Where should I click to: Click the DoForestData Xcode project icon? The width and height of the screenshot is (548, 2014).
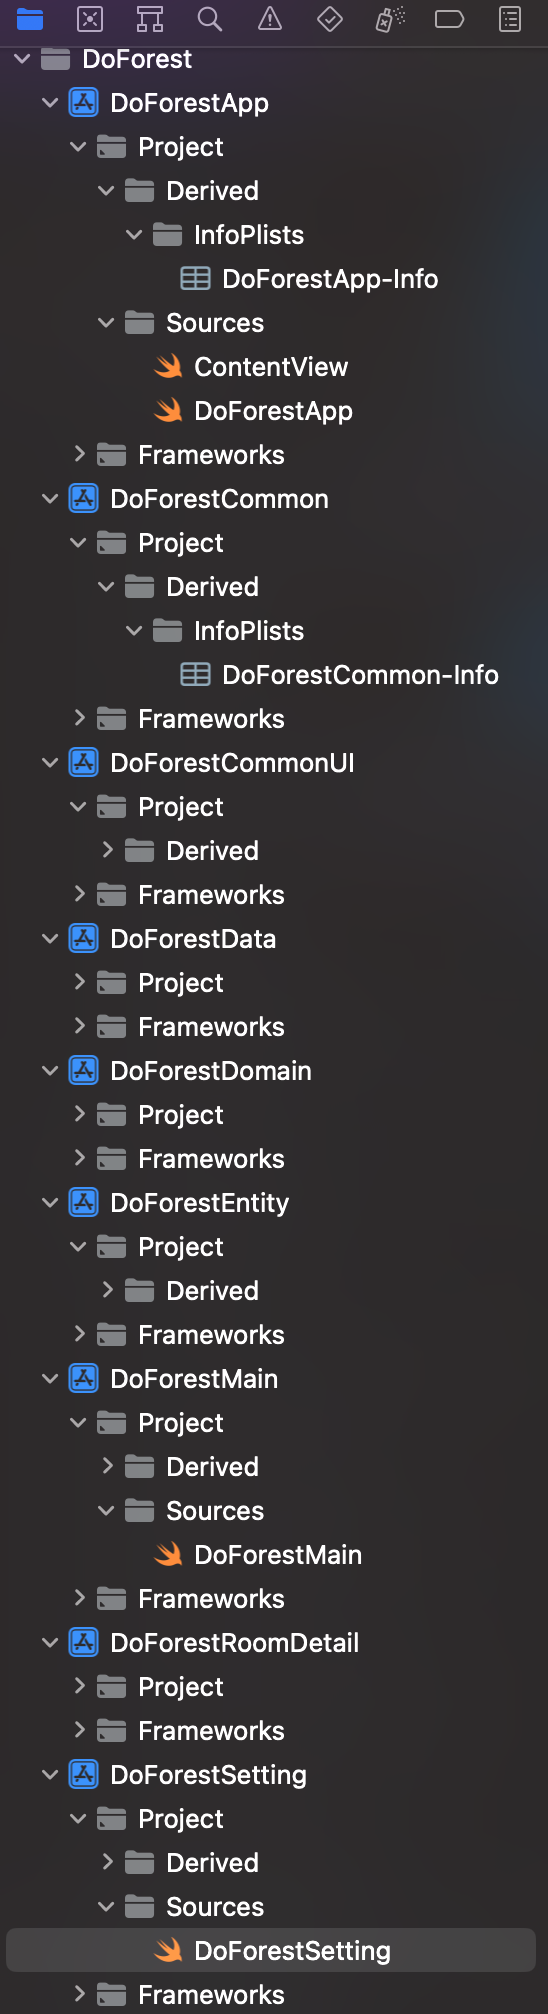[x=83, y=939]
